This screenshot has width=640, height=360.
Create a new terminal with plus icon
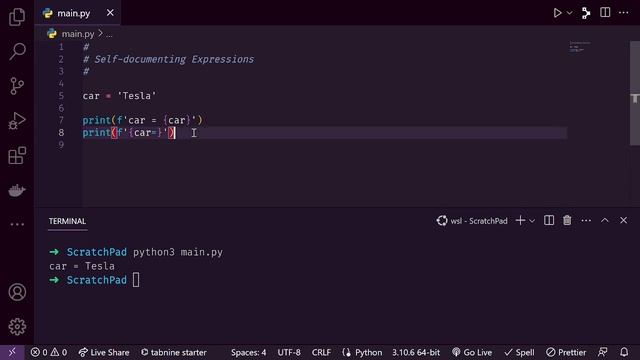(520, 220)
